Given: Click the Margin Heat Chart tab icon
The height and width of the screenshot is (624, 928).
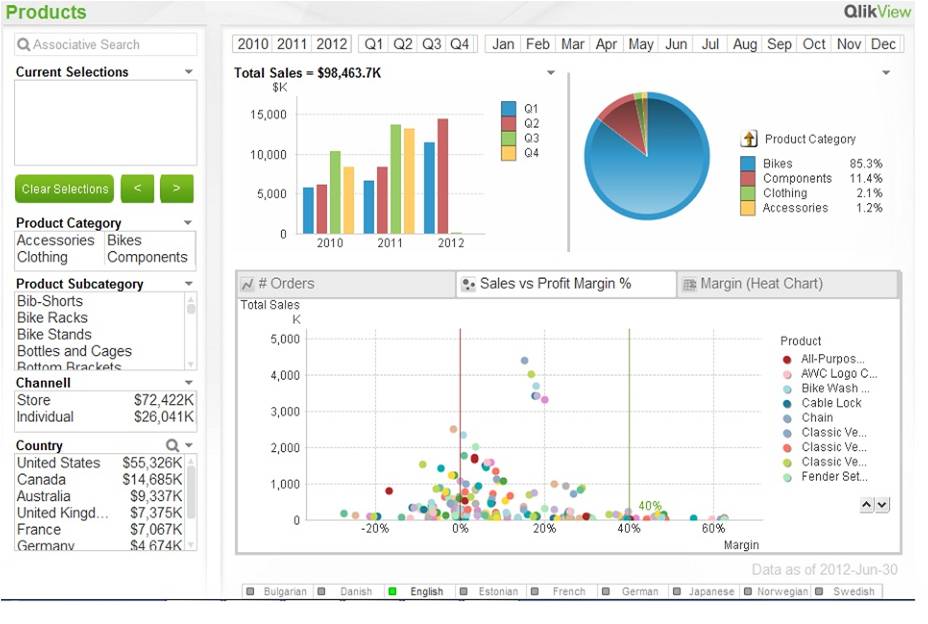Looking at the screenshot, I should (688, 285).
